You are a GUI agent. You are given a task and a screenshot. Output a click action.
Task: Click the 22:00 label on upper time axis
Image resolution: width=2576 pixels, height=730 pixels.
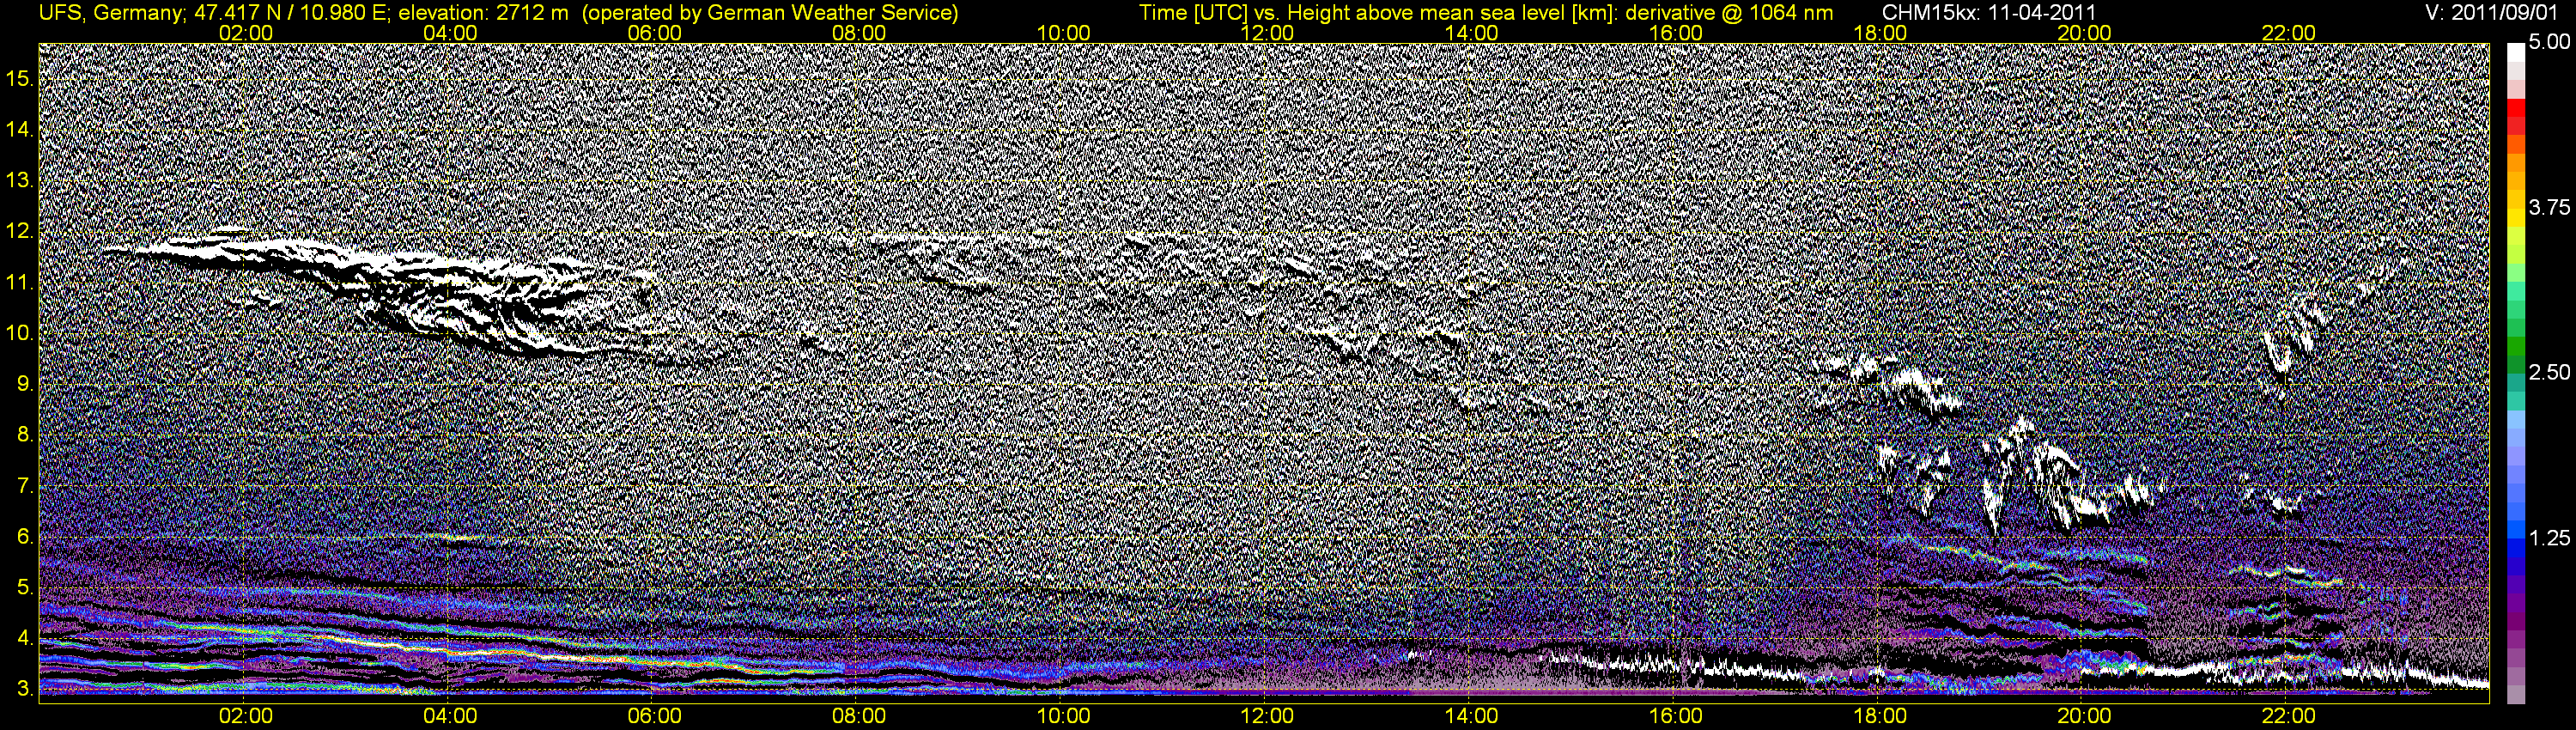(2288, 33)
